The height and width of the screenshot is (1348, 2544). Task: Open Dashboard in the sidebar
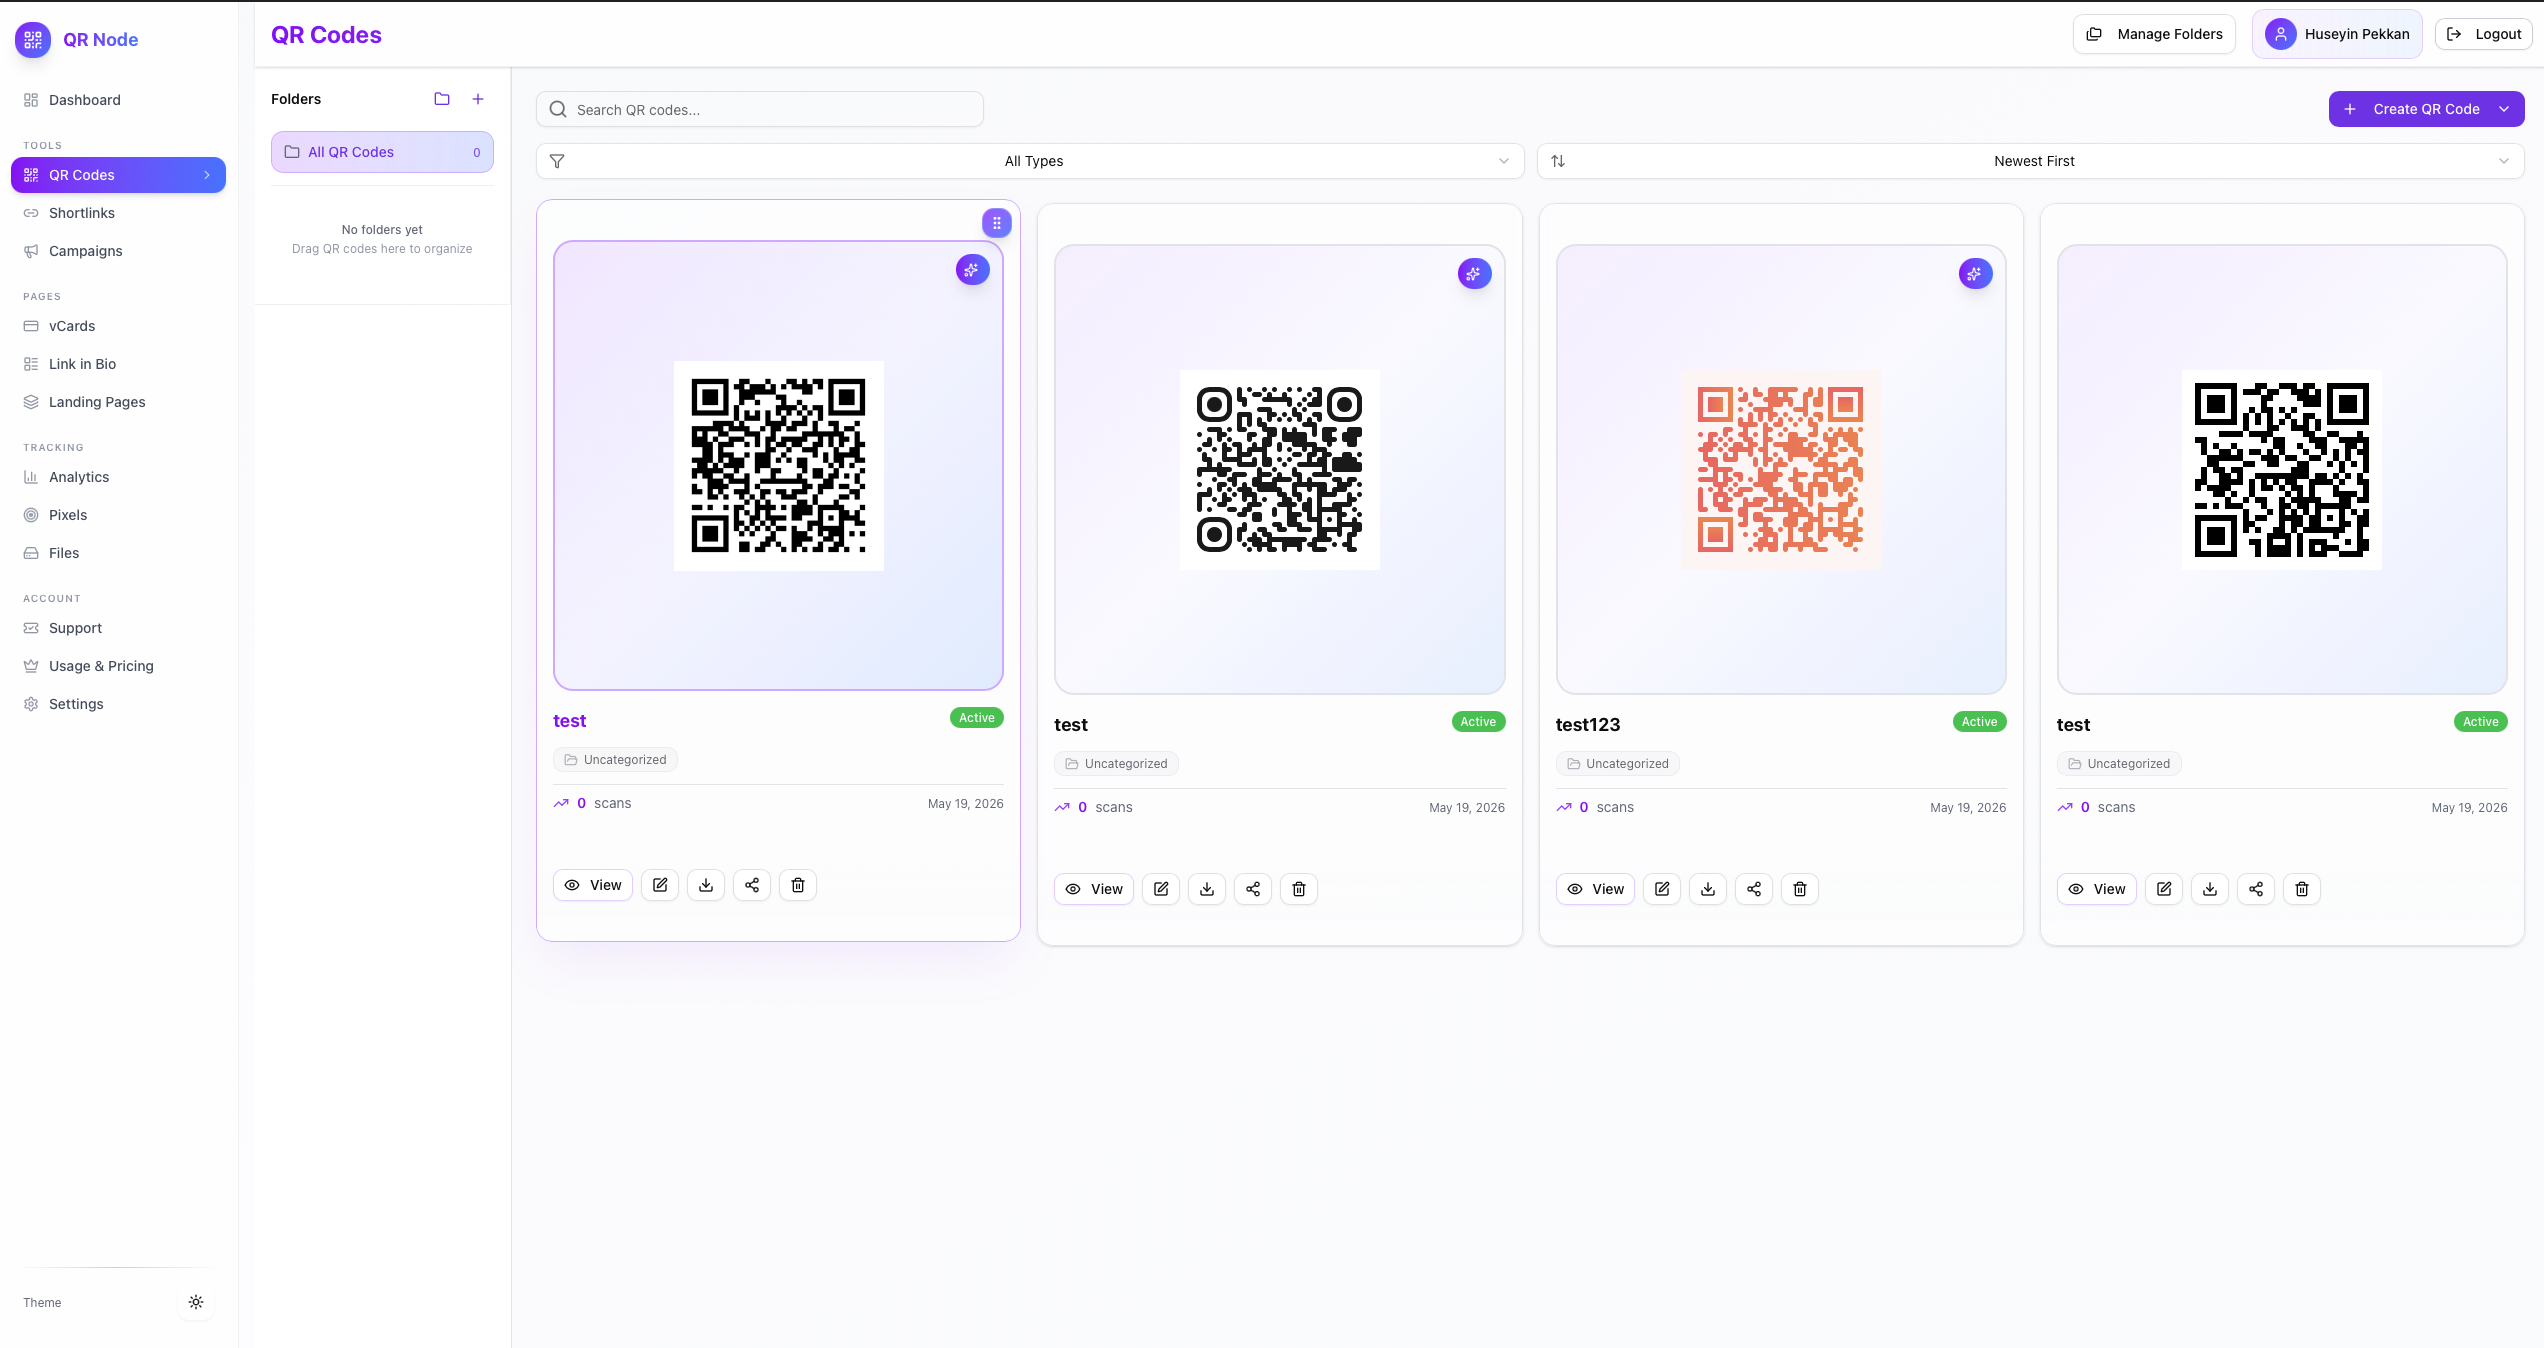[x=118, y=100]
